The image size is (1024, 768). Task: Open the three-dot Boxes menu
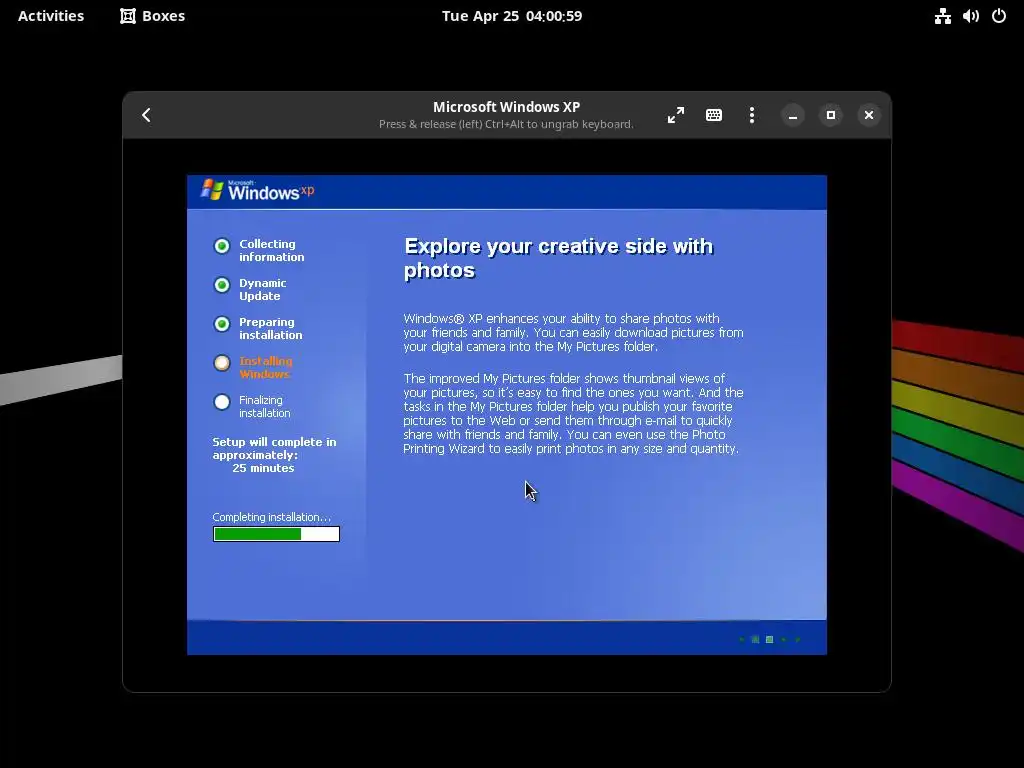pos(752,116)
